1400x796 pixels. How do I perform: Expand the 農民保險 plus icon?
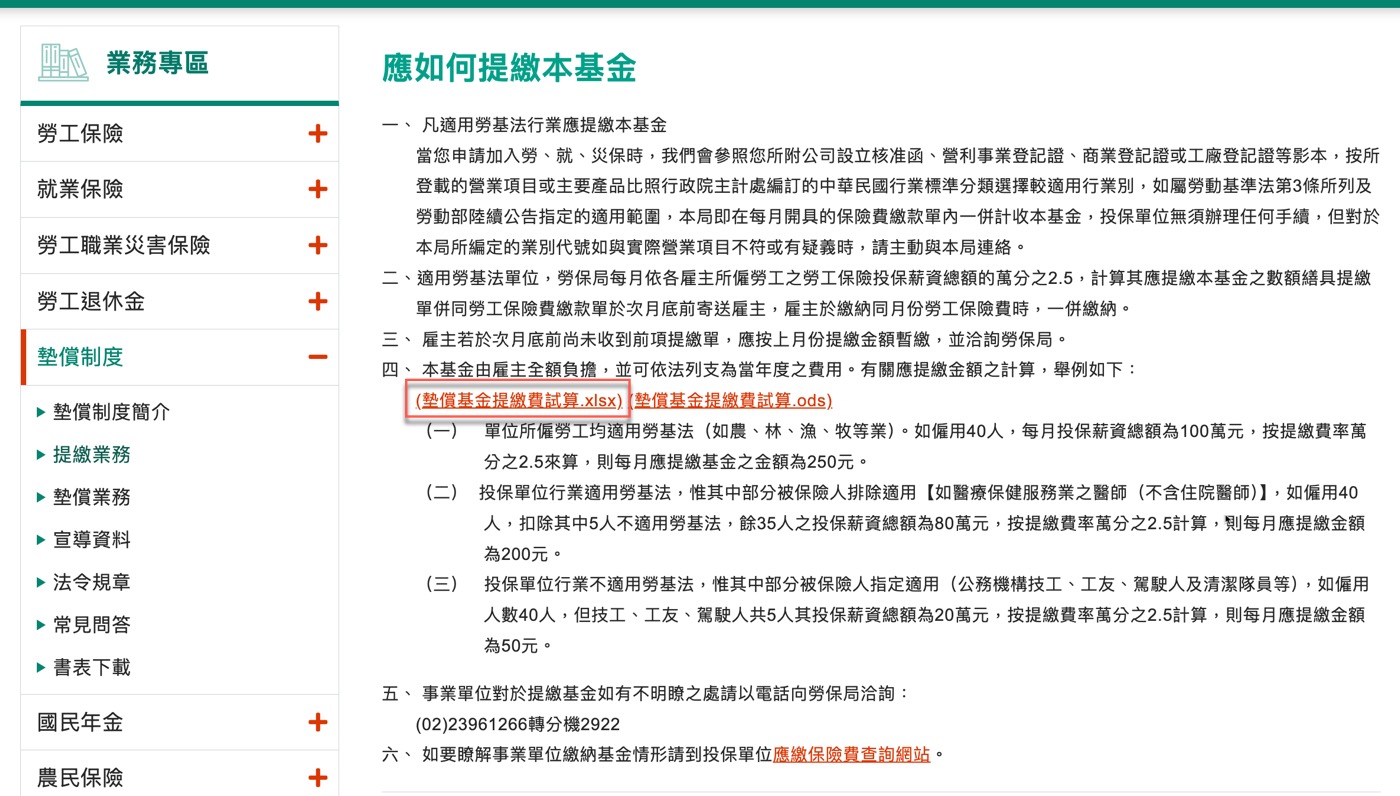point(318,777)
